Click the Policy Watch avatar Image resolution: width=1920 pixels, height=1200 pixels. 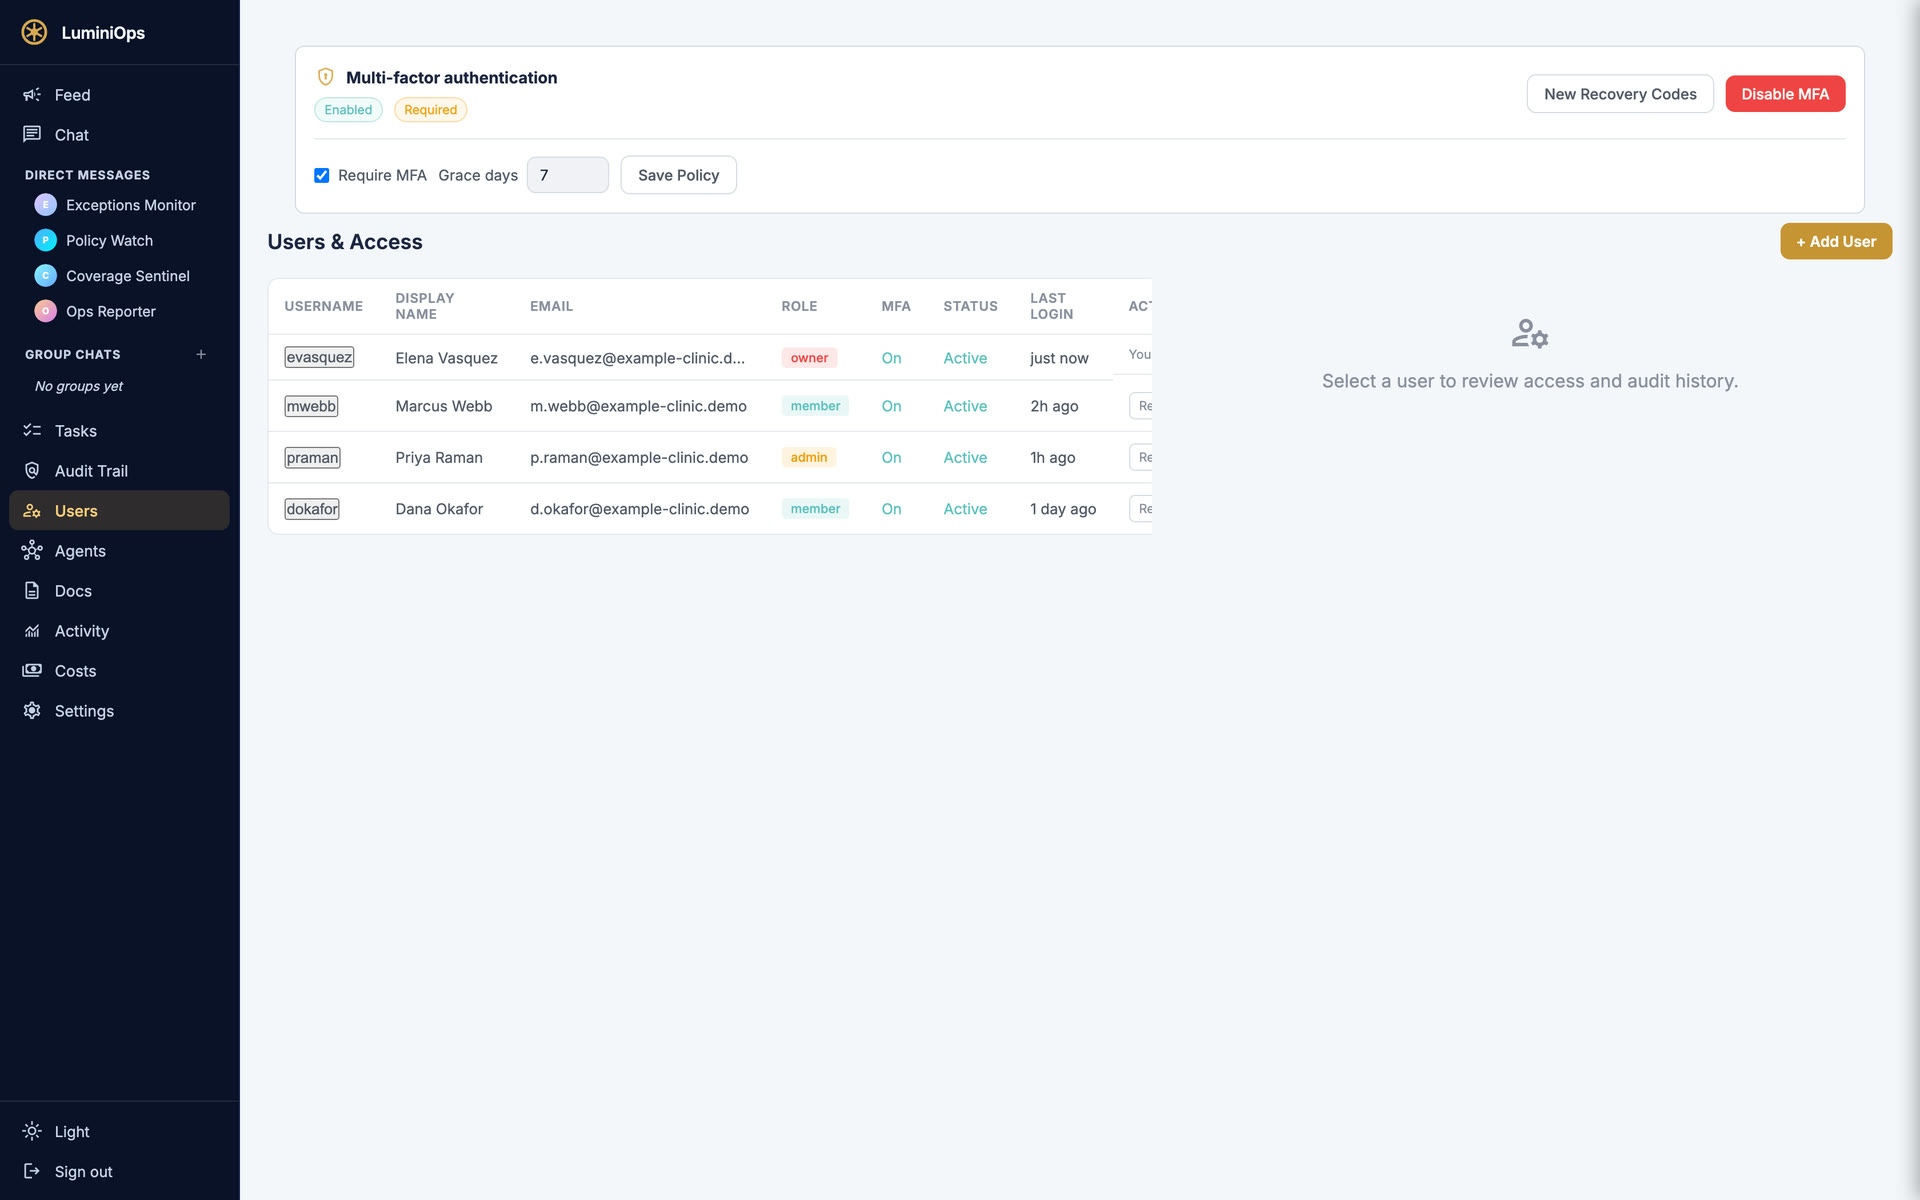coord(45,240)
